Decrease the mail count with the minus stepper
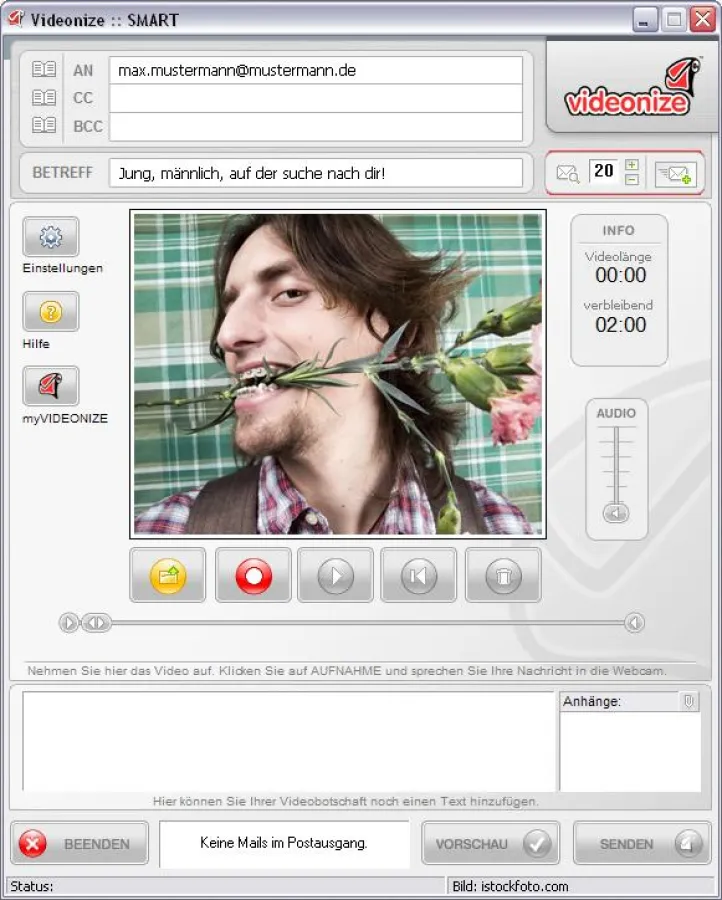 [631, 180]
